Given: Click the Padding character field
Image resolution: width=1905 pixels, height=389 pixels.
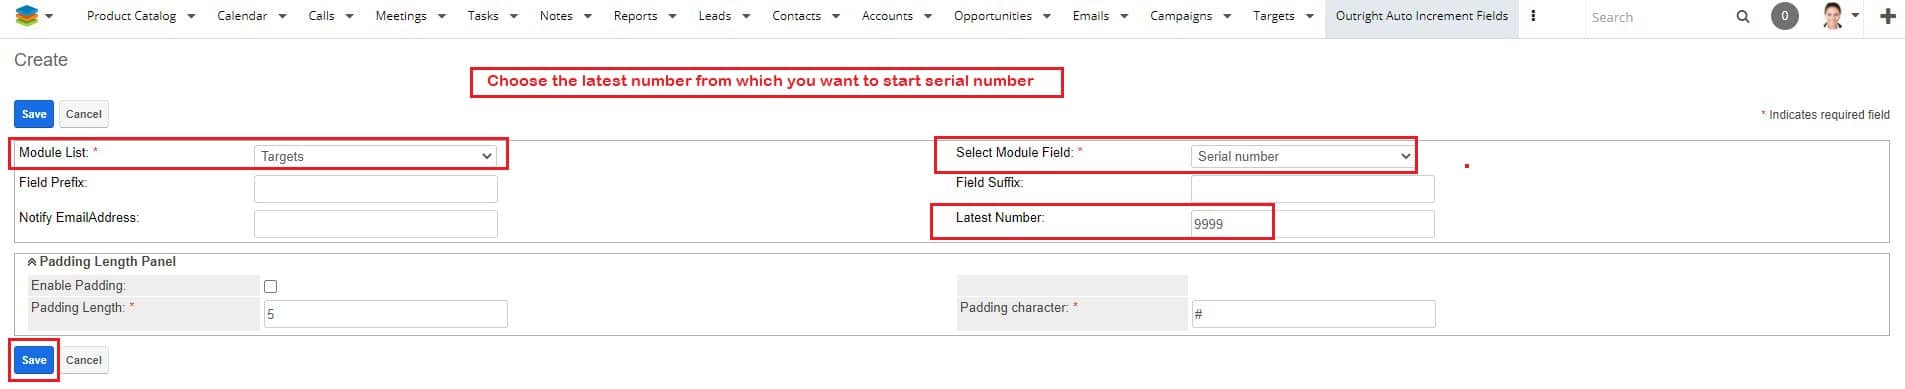Looking at the screenshot, I should click(x=1313, y=314).
